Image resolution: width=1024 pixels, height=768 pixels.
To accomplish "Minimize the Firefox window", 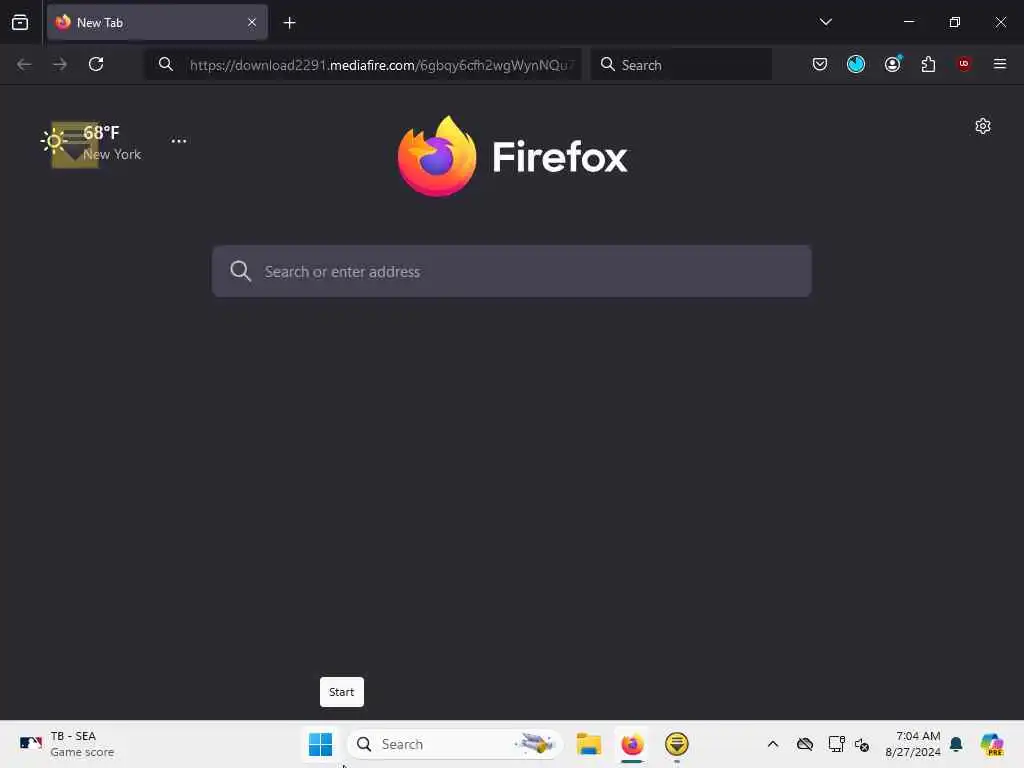I will 909,22.
